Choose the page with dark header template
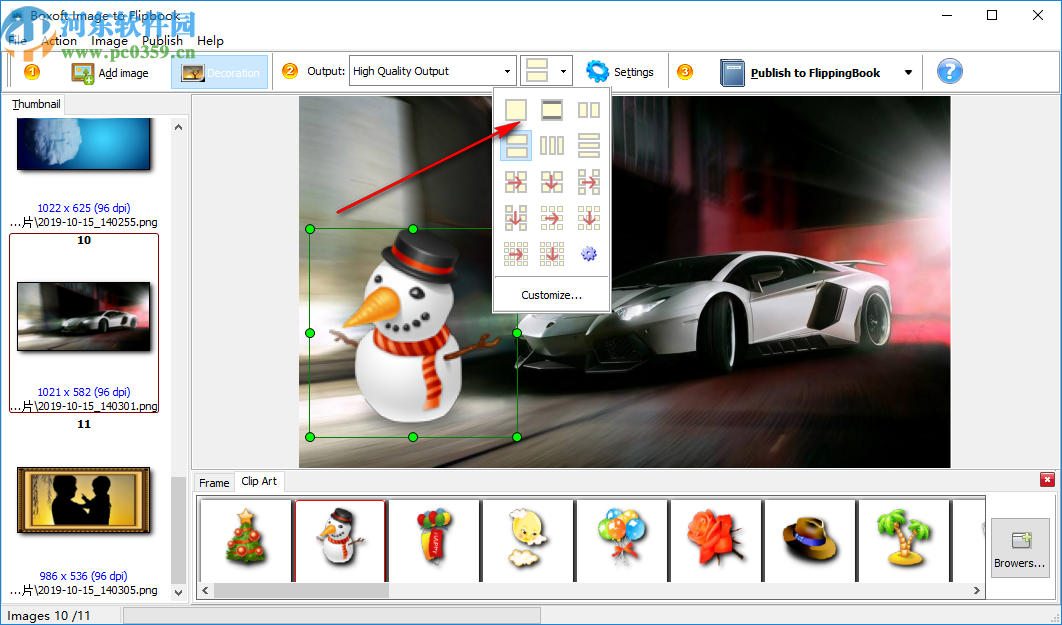 point(552,110)
